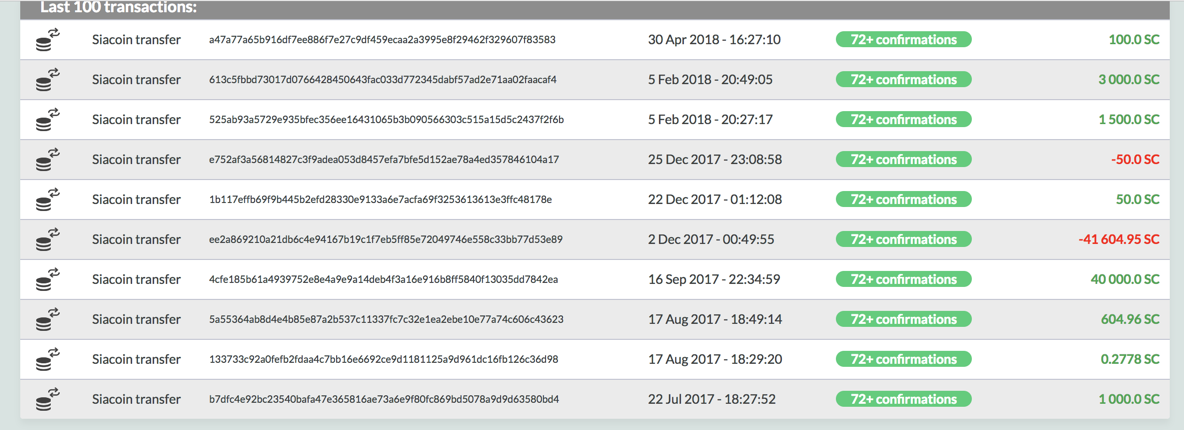The height and width of the screenshot is (430, 1184).
Task: Click coin icon for 25 Dec 2017 transfer
Action: click(47, 160)
